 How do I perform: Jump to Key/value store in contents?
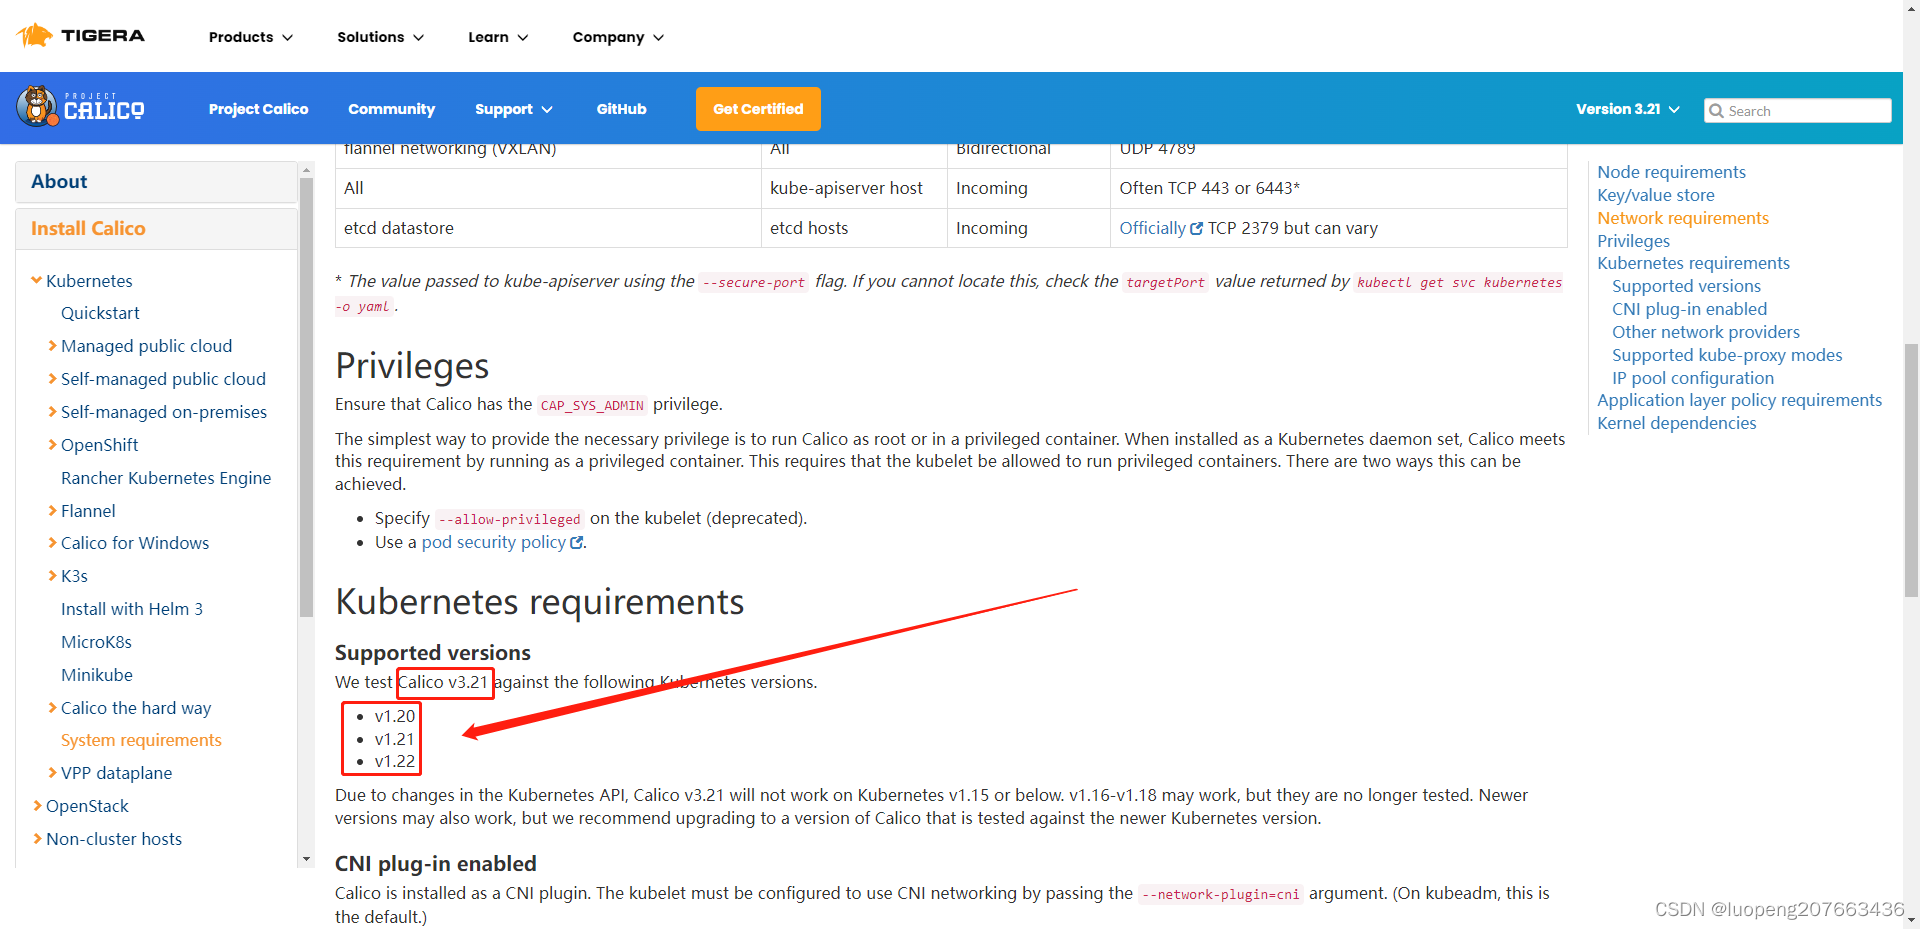tap(1656, 195)
